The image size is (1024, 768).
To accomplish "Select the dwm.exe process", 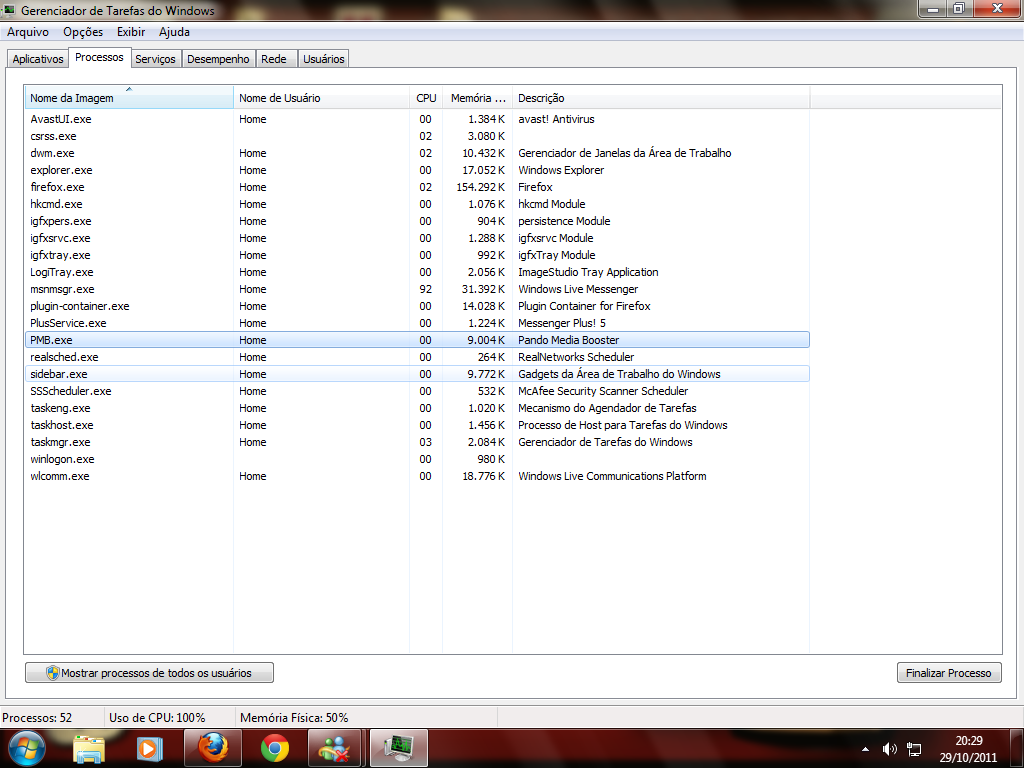I will [417, 153].
